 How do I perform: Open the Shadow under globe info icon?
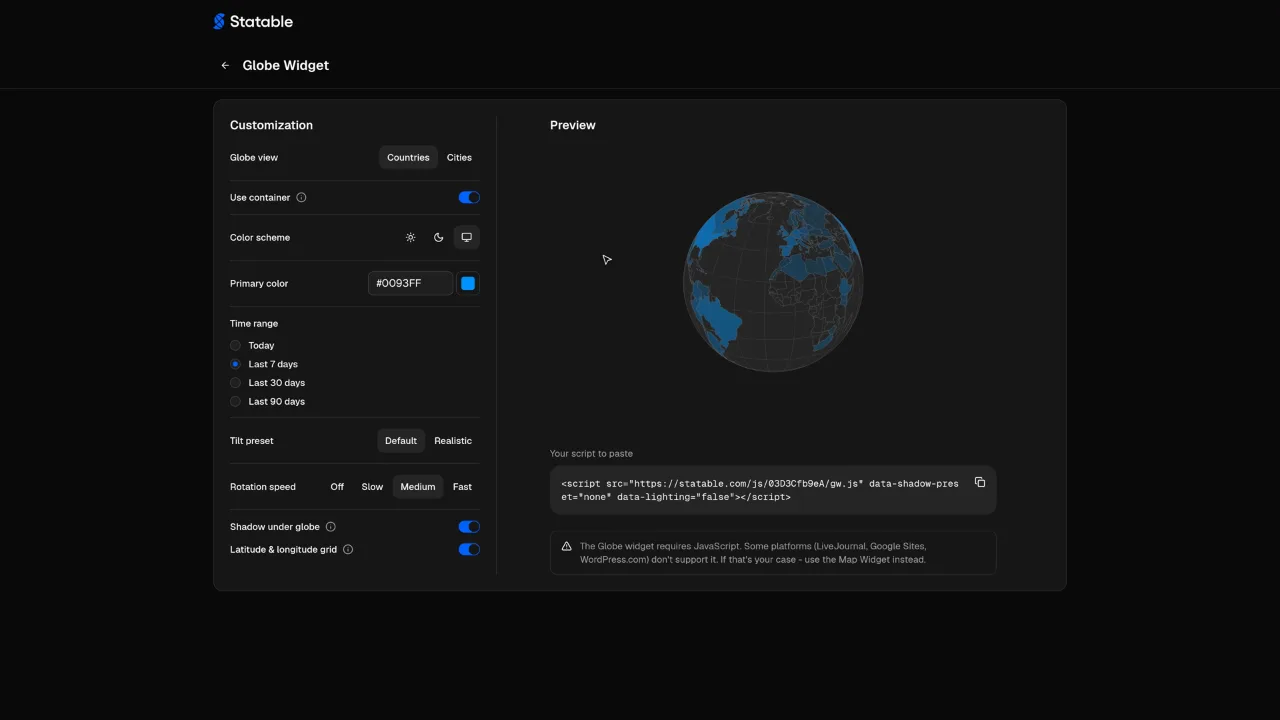tap(331, 527)
